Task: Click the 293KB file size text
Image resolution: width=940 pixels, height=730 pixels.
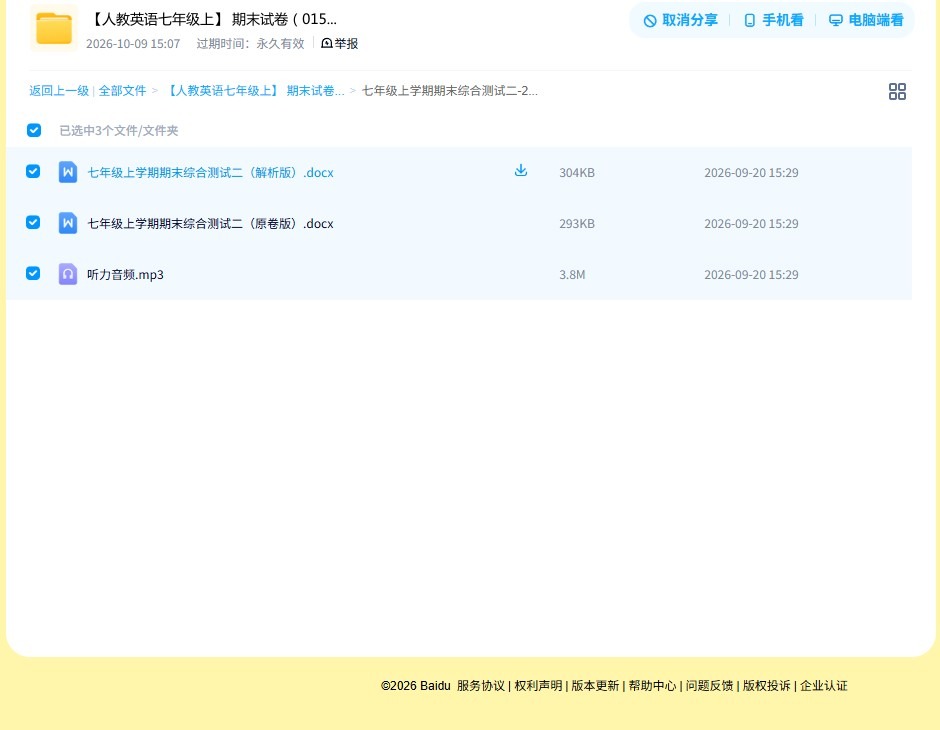Action: pyautogui.click(x=577, y=224)
